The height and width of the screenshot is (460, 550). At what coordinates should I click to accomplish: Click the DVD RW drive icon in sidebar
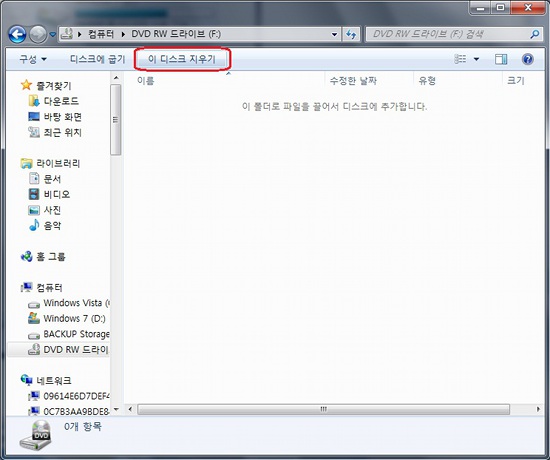[34, 349]
